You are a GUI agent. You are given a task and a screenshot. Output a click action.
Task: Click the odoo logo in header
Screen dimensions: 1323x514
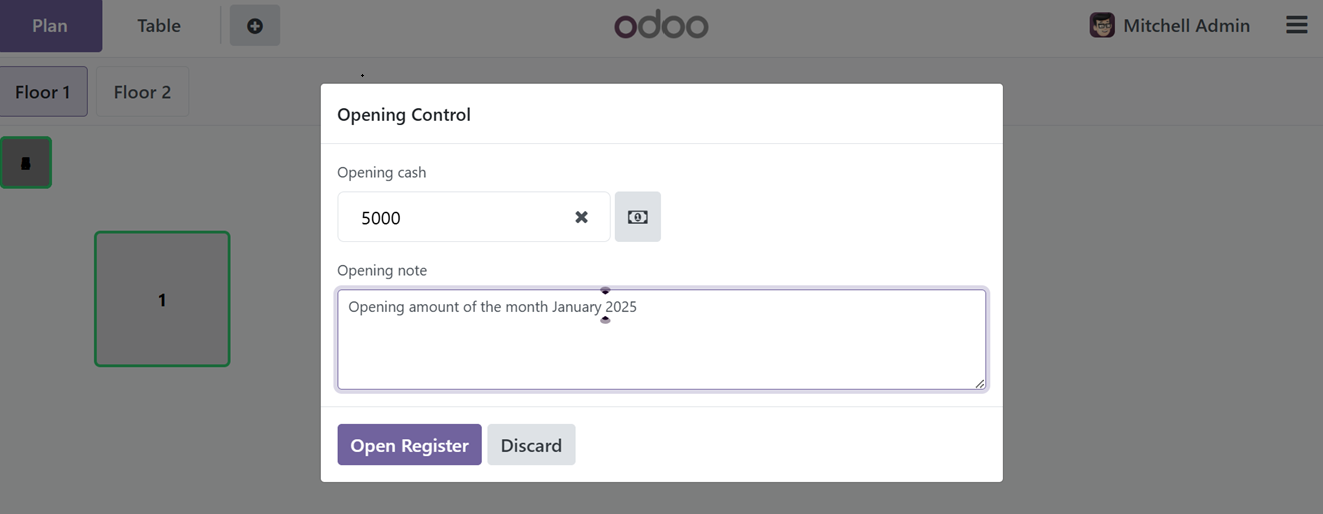[x=661, y=25]
